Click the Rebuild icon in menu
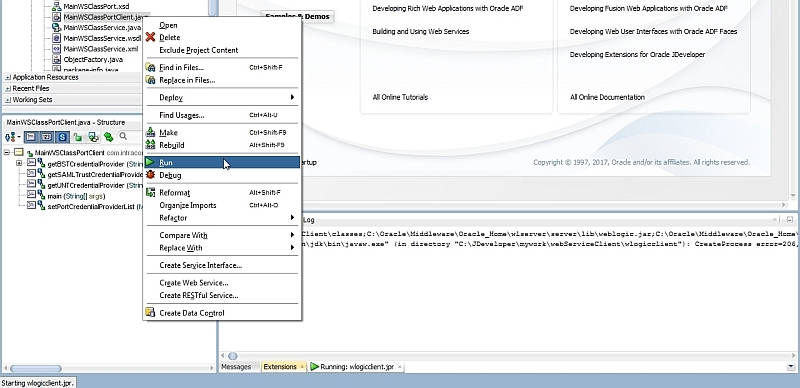The height and width of the screenshot is (388, 800). [150, 145]
